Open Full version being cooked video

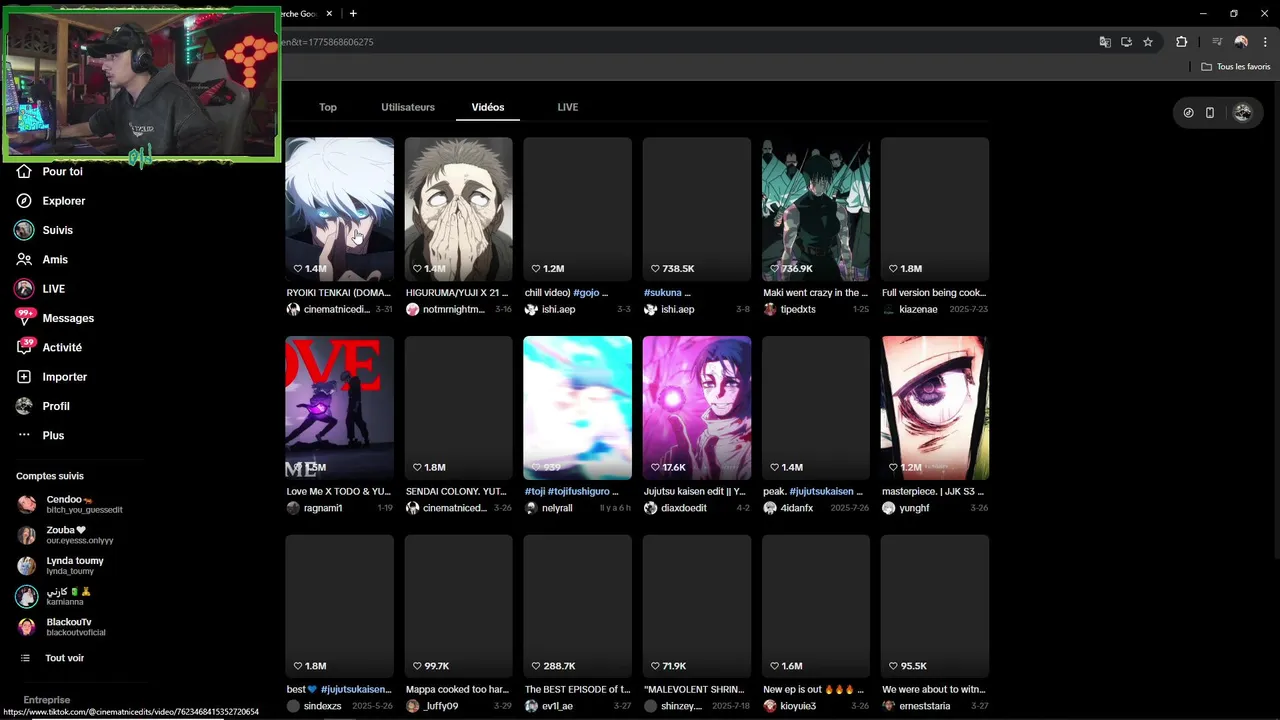(935, 209)
